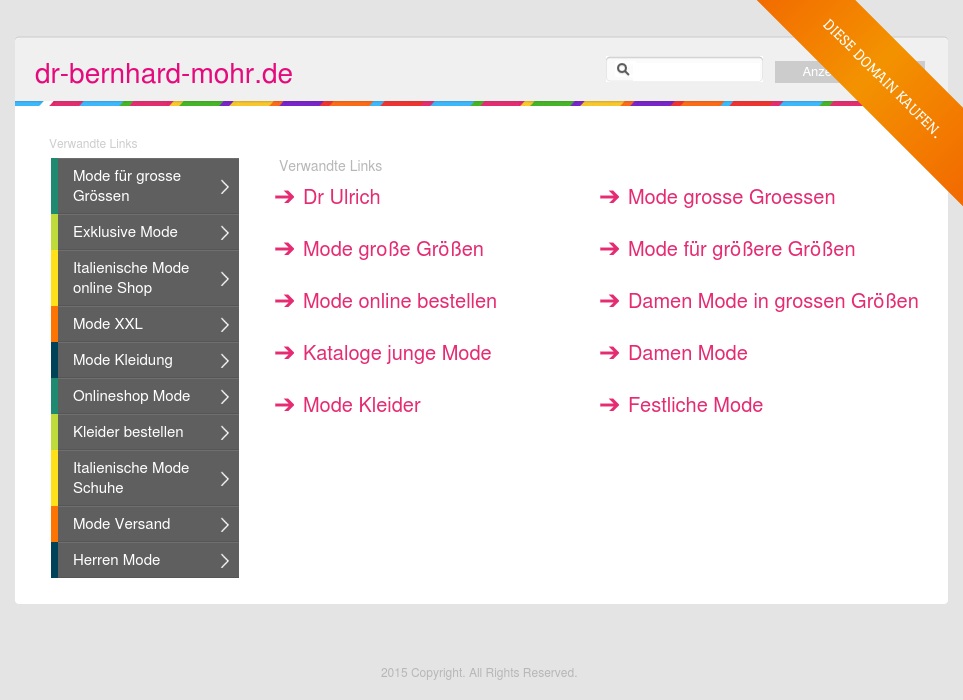Click the arrow icon beside Kataloge junge Mode
The image size is (963, 700).
pyautogui.click(x=285, y=353)
